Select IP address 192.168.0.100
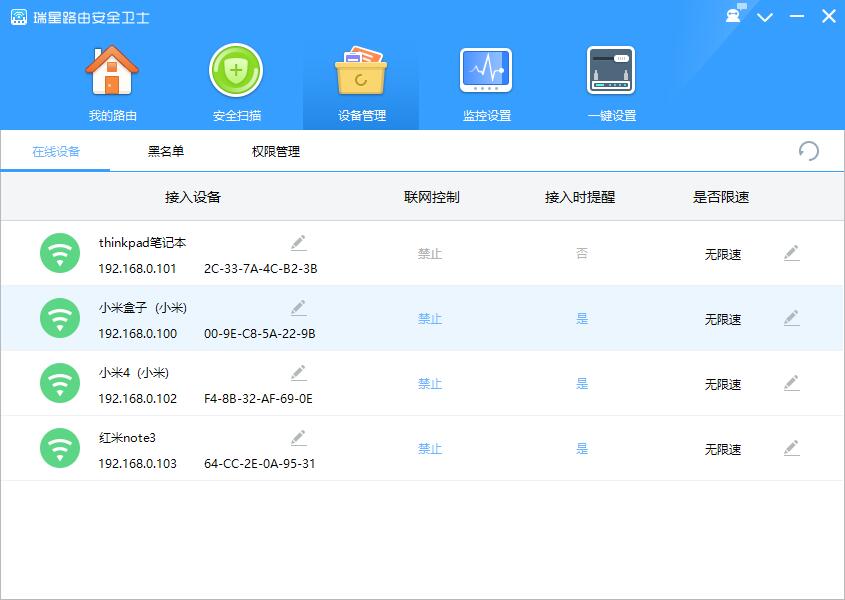This screenshot has height=600, width=845. pos(137,334)
